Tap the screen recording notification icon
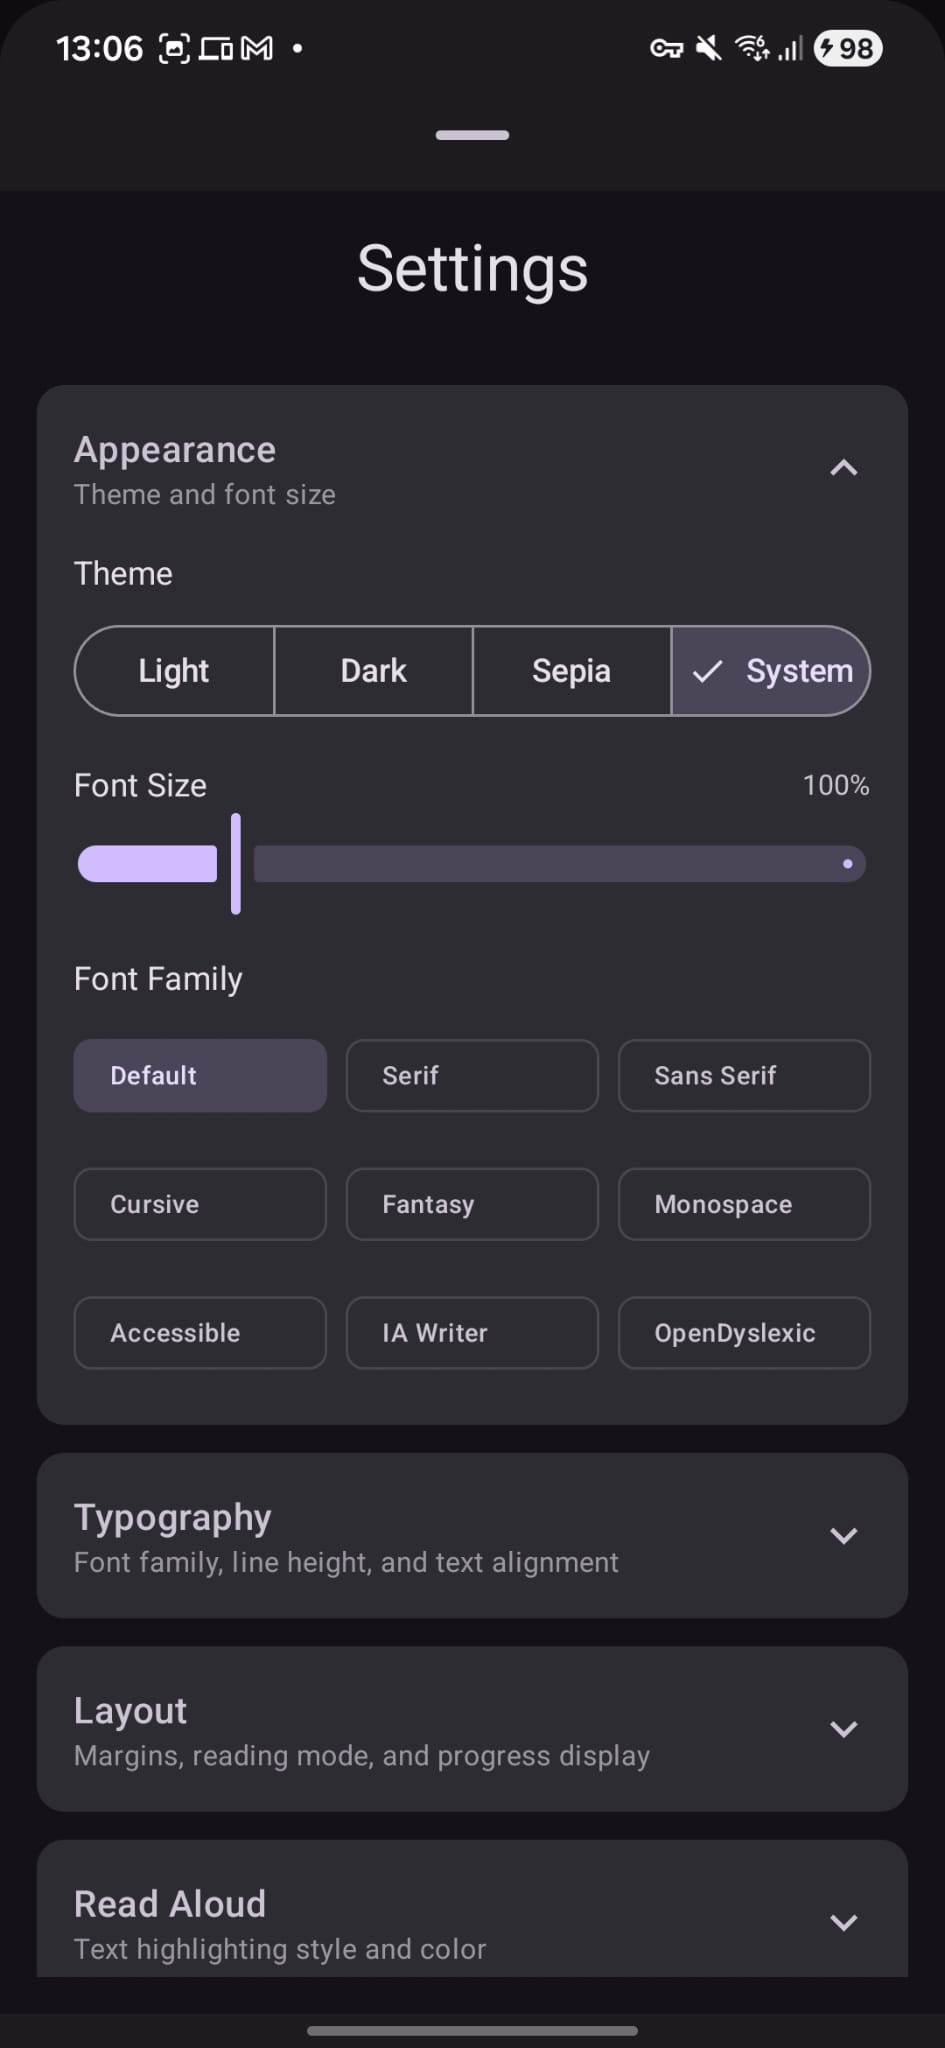The width and height of the screenshot is (945, 2048). [174, 48]
